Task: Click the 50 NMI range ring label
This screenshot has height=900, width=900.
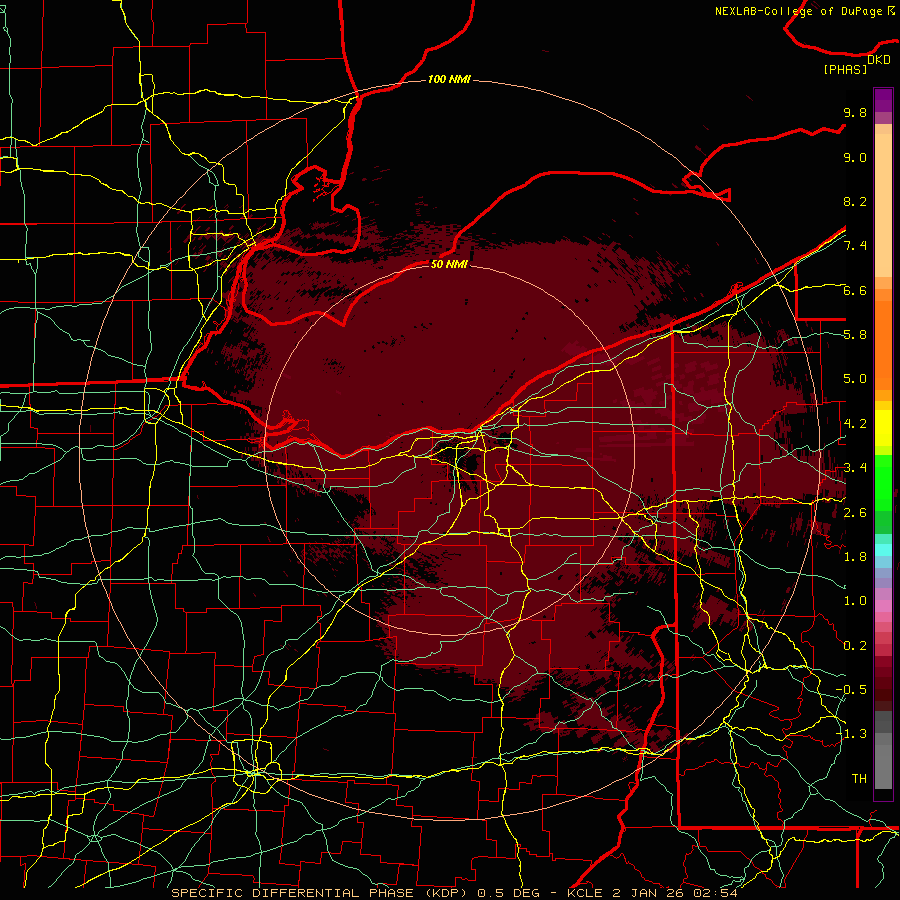Action: point(449,264)
